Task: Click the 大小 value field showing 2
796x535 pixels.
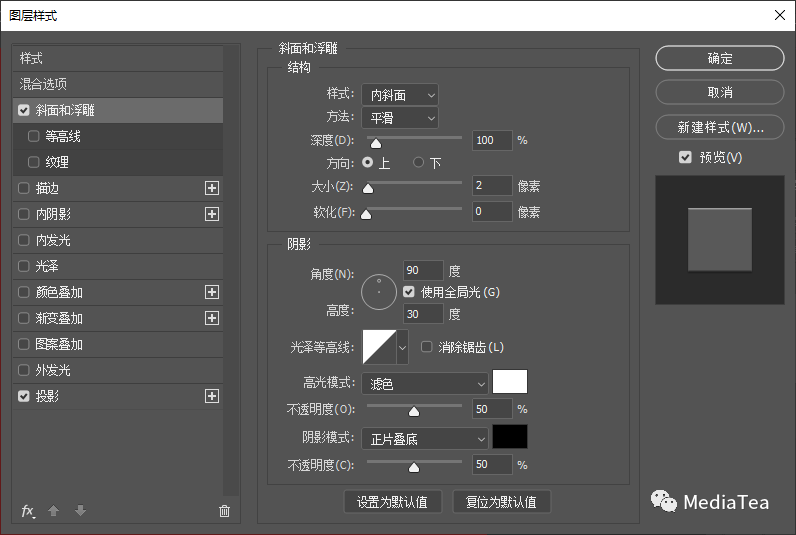Action: click(x=492, y=185)
